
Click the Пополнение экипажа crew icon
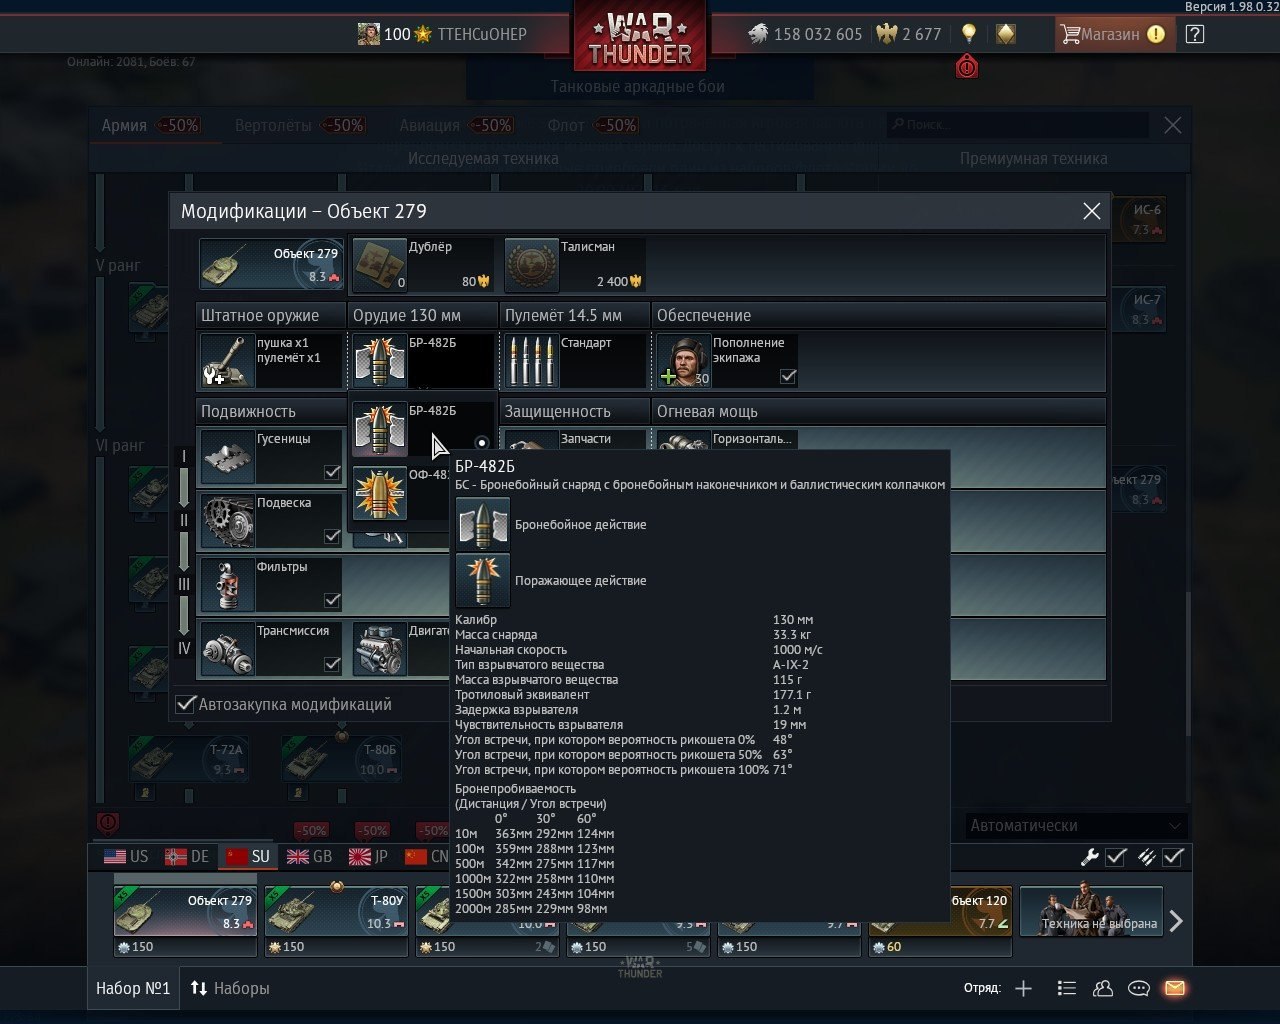(x=683, y=360)
